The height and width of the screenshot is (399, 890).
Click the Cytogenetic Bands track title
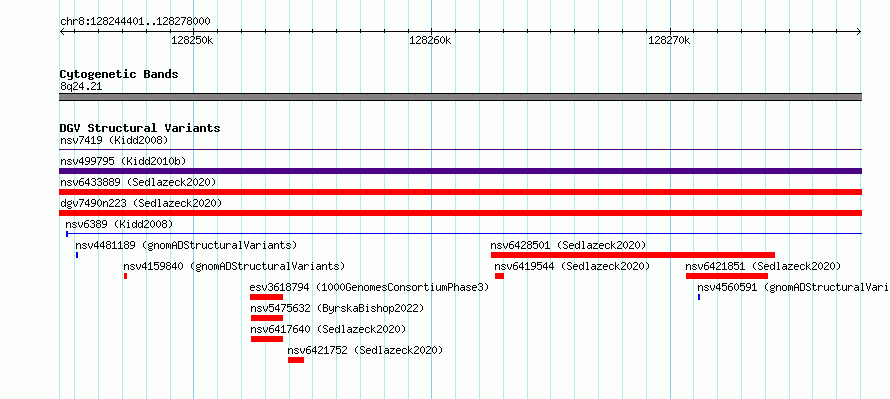coord(119,74)
